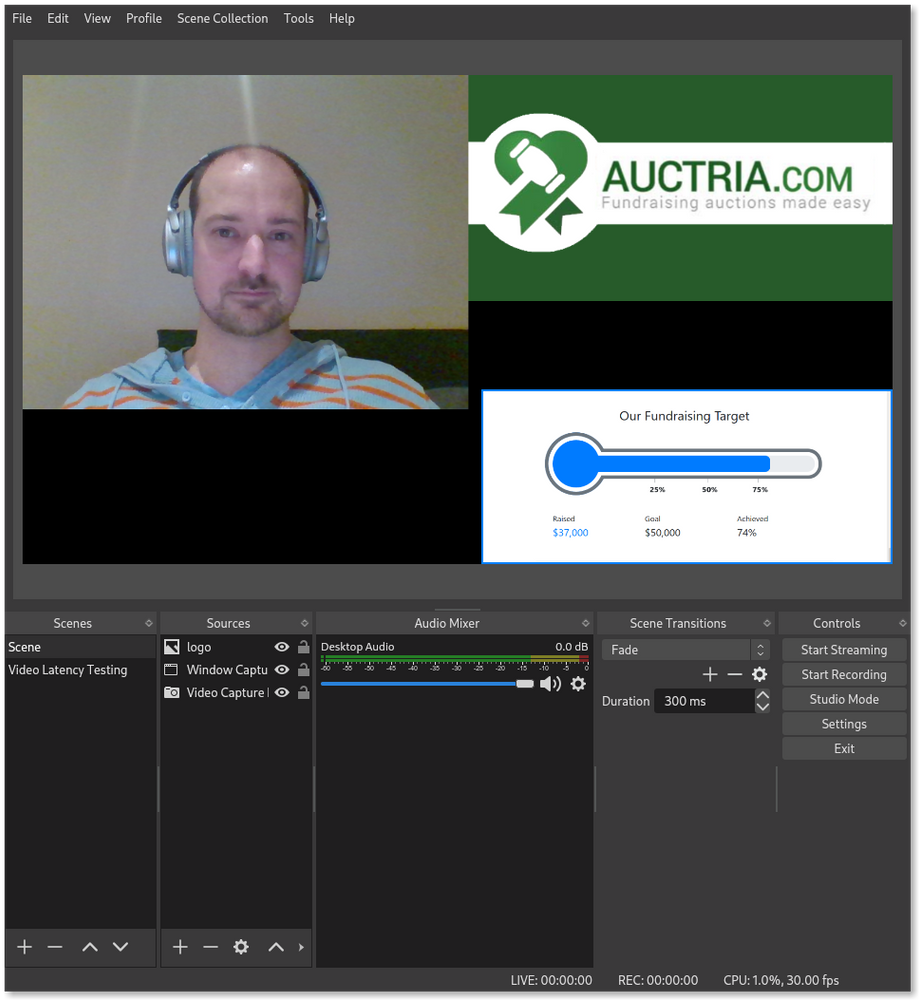Add a new scene with plus icon
Screen dimensions: 919x1000
25,947
